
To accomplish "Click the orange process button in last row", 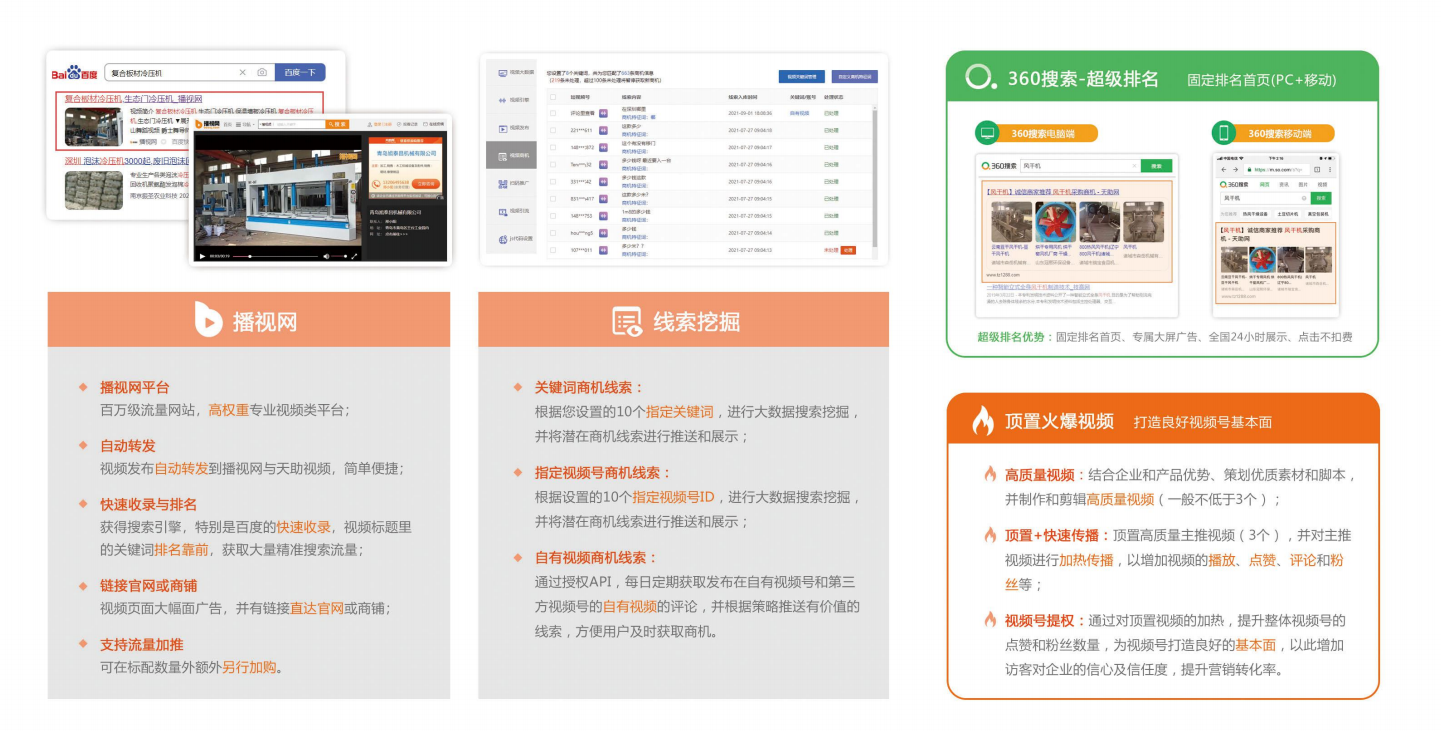I will click(848, 250).
